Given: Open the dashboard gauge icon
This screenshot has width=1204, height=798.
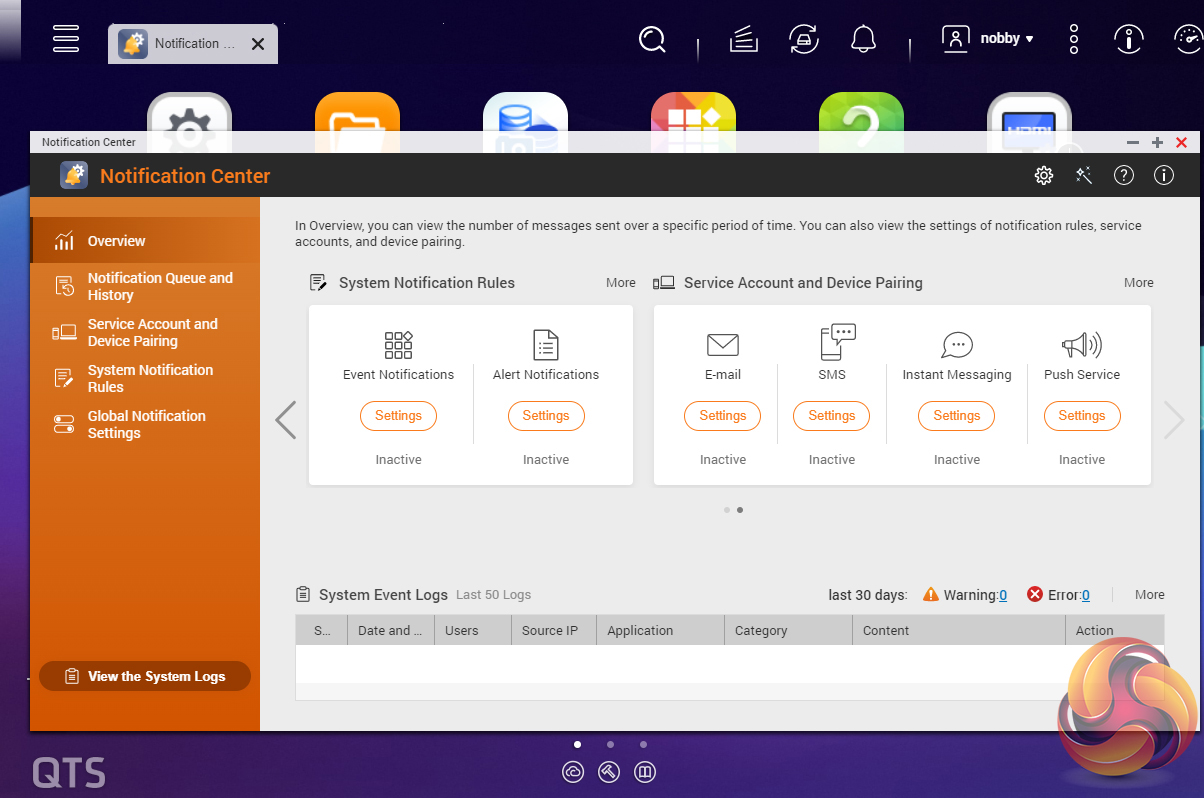Looking at the screenshot, I should pos(1187,39).
